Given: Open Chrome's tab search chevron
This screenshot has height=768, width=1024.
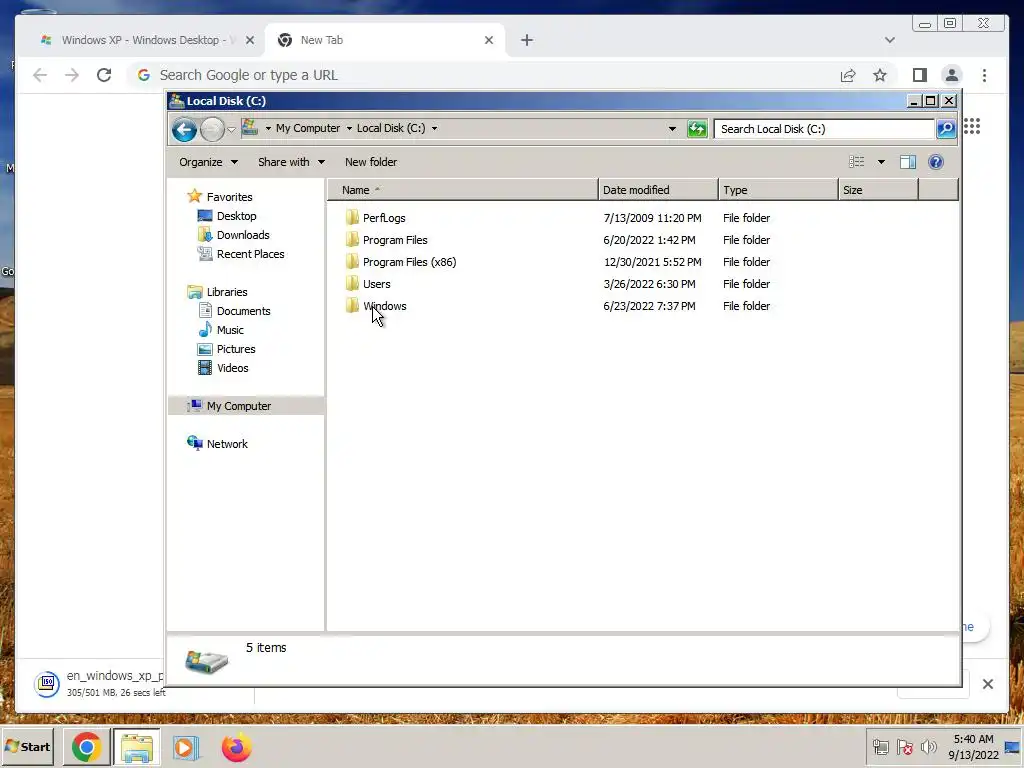Looking at the screenshot, I should coord(889,40).
